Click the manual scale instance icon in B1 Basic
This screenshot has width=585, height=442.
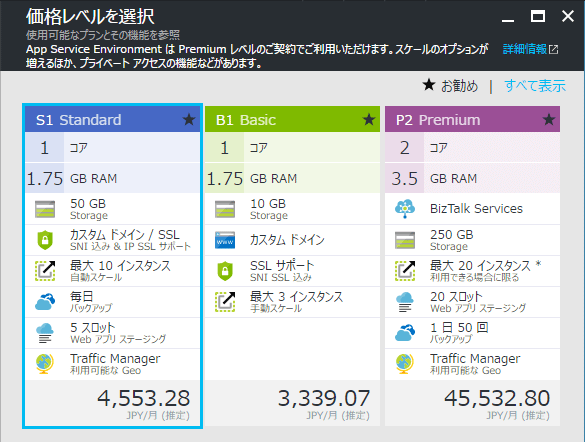coord(225,302)
